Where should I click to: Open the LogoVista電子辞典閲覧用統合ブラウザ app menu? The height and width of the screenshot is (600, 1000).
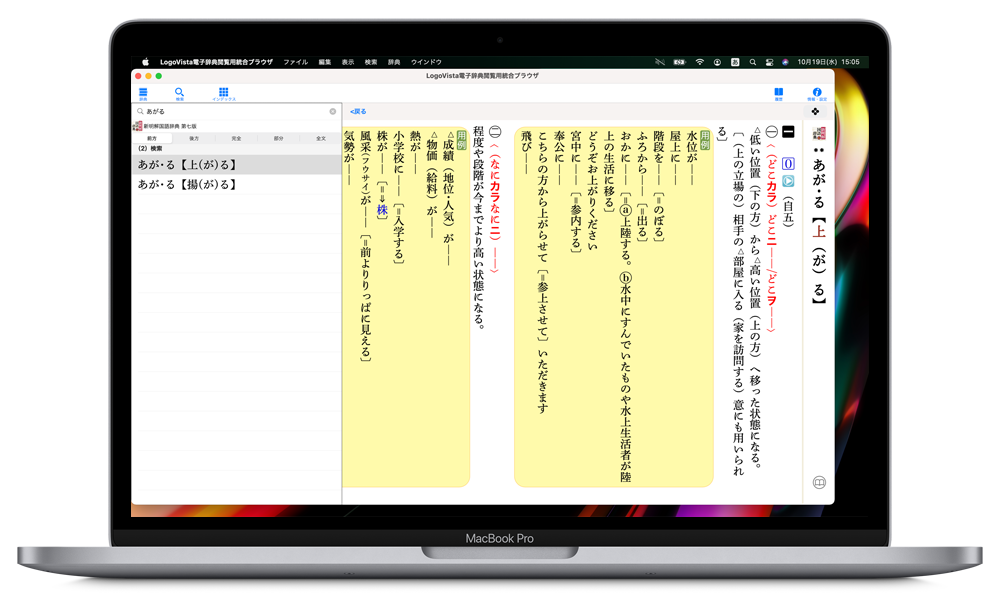[216, 62]
